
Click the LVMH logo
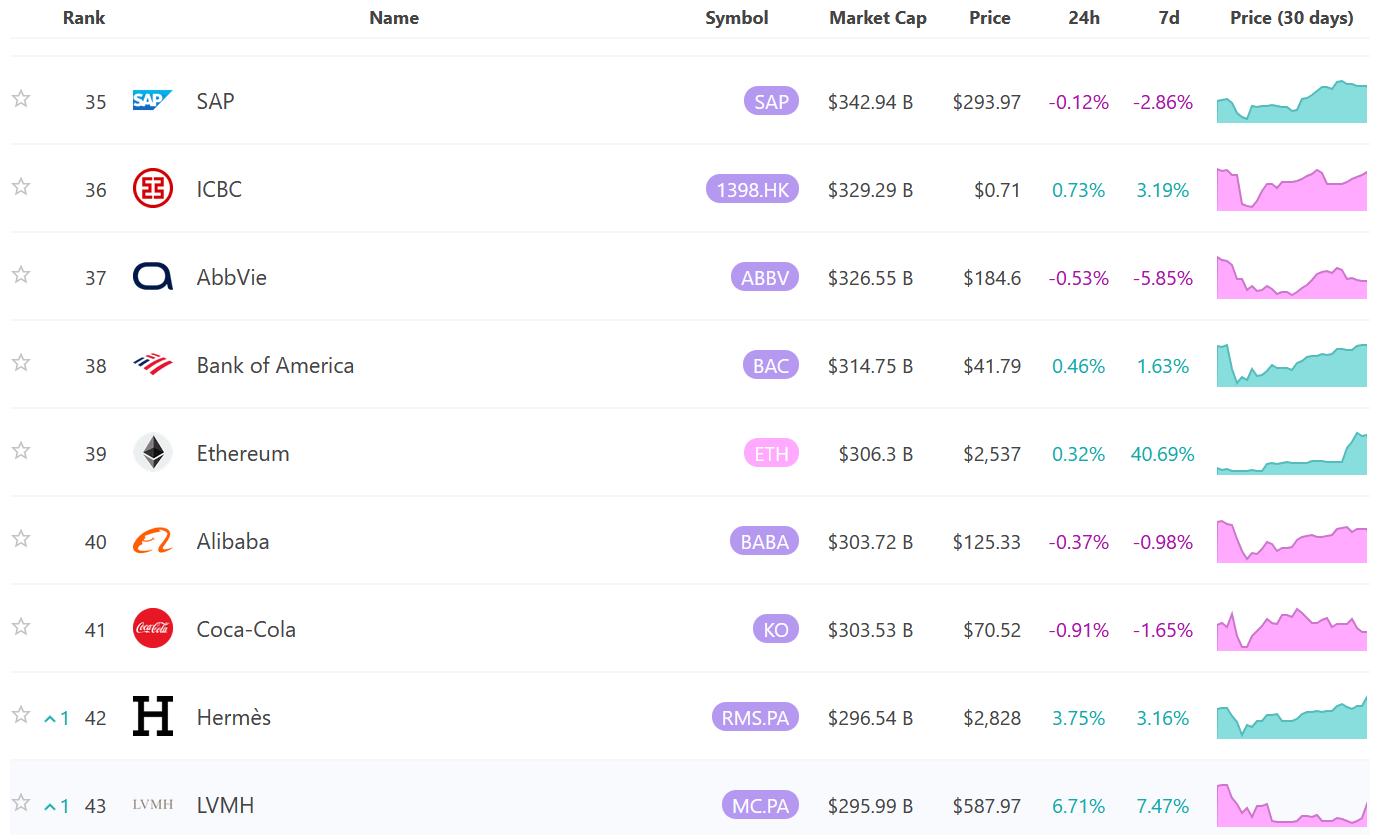click(x=152, y=804)
